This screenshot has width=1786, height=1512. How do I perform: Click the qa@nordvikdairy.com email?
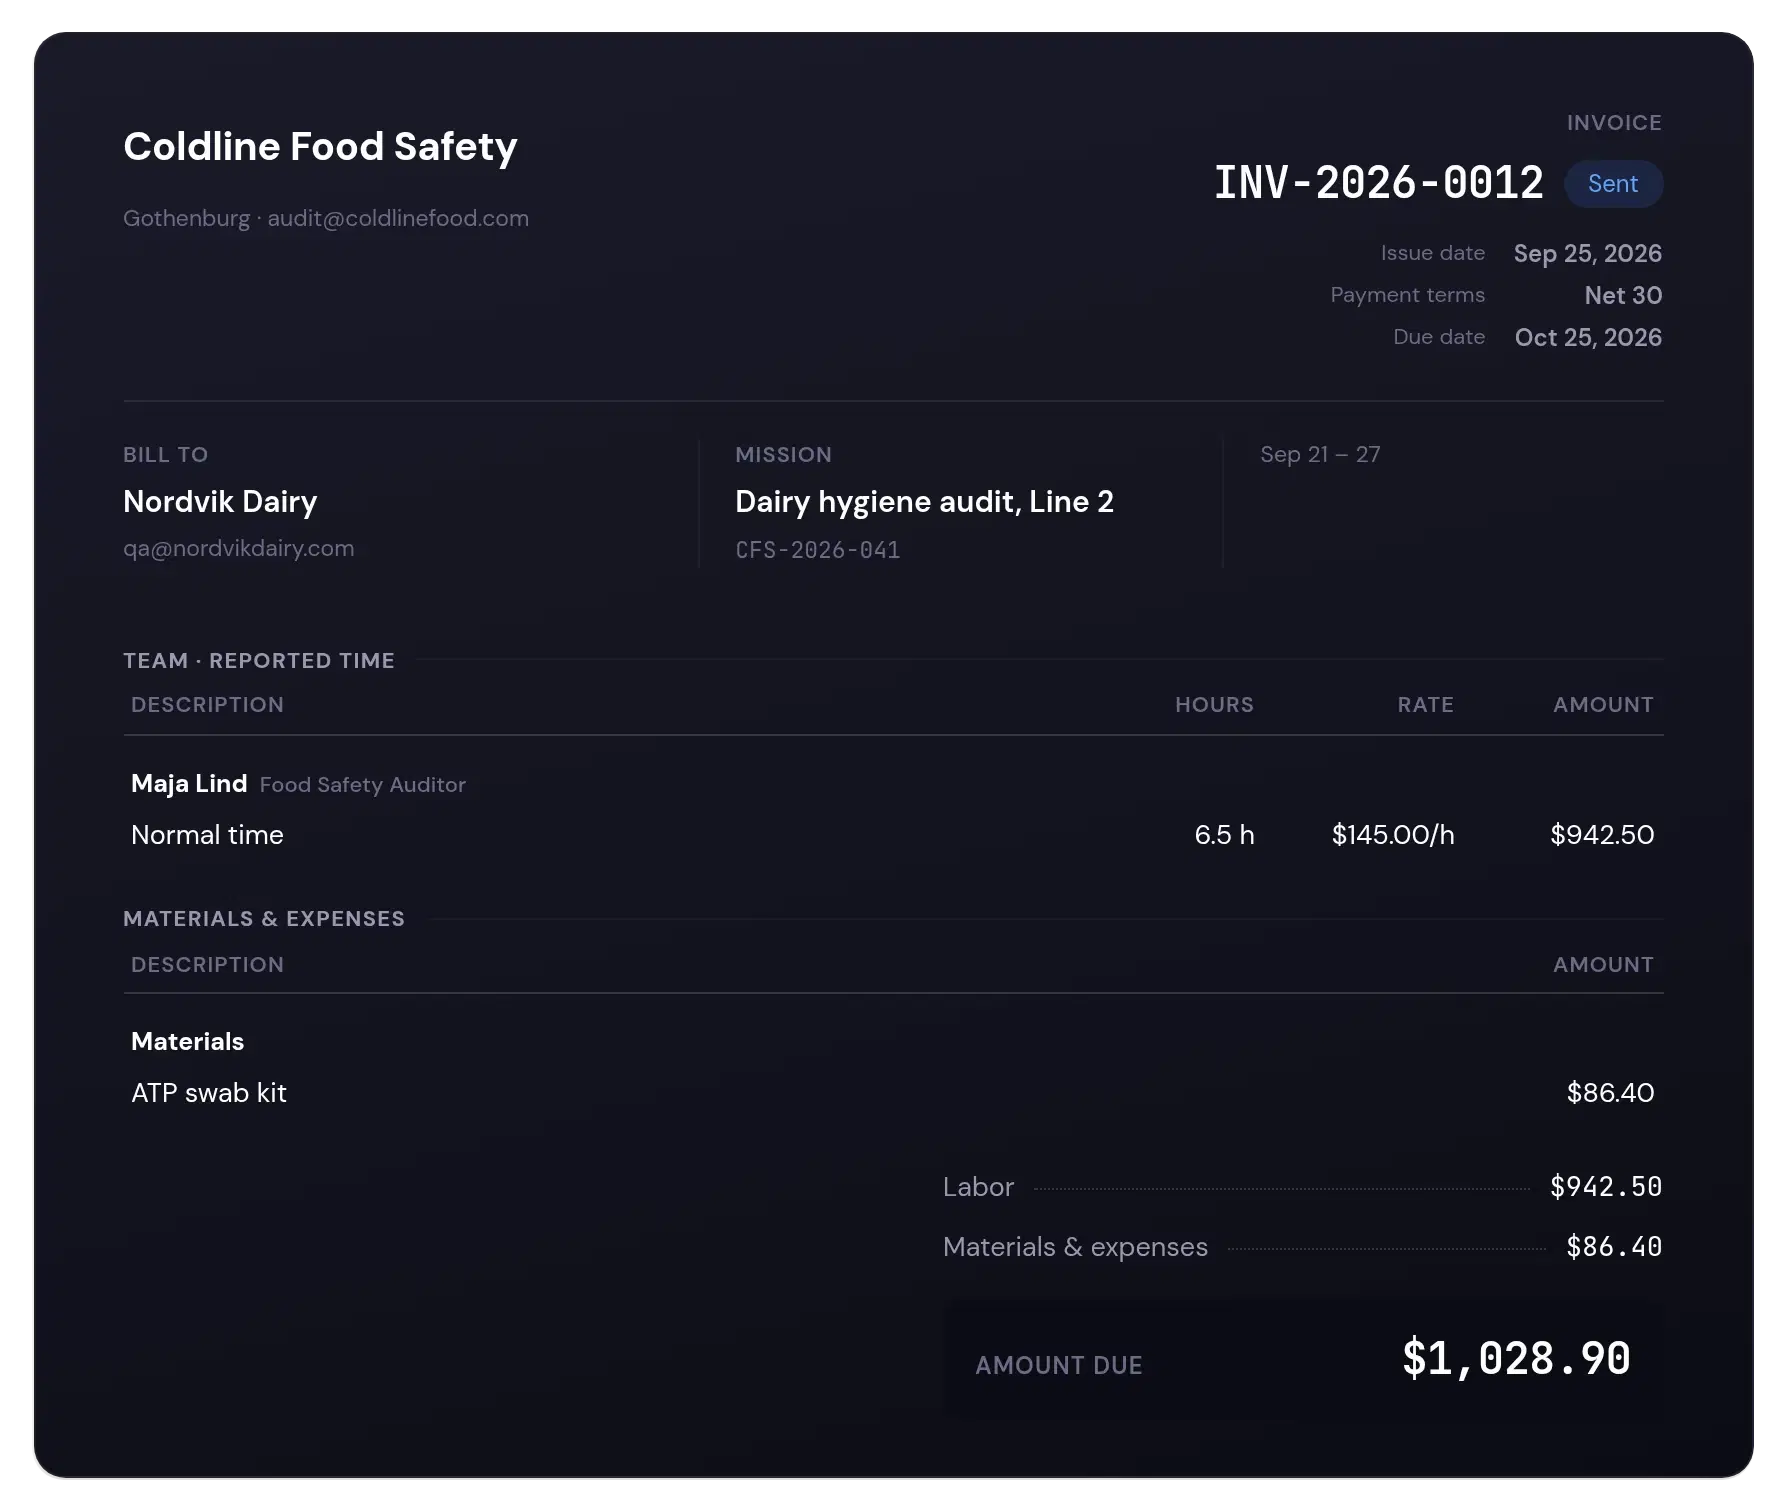pos(238,548)
